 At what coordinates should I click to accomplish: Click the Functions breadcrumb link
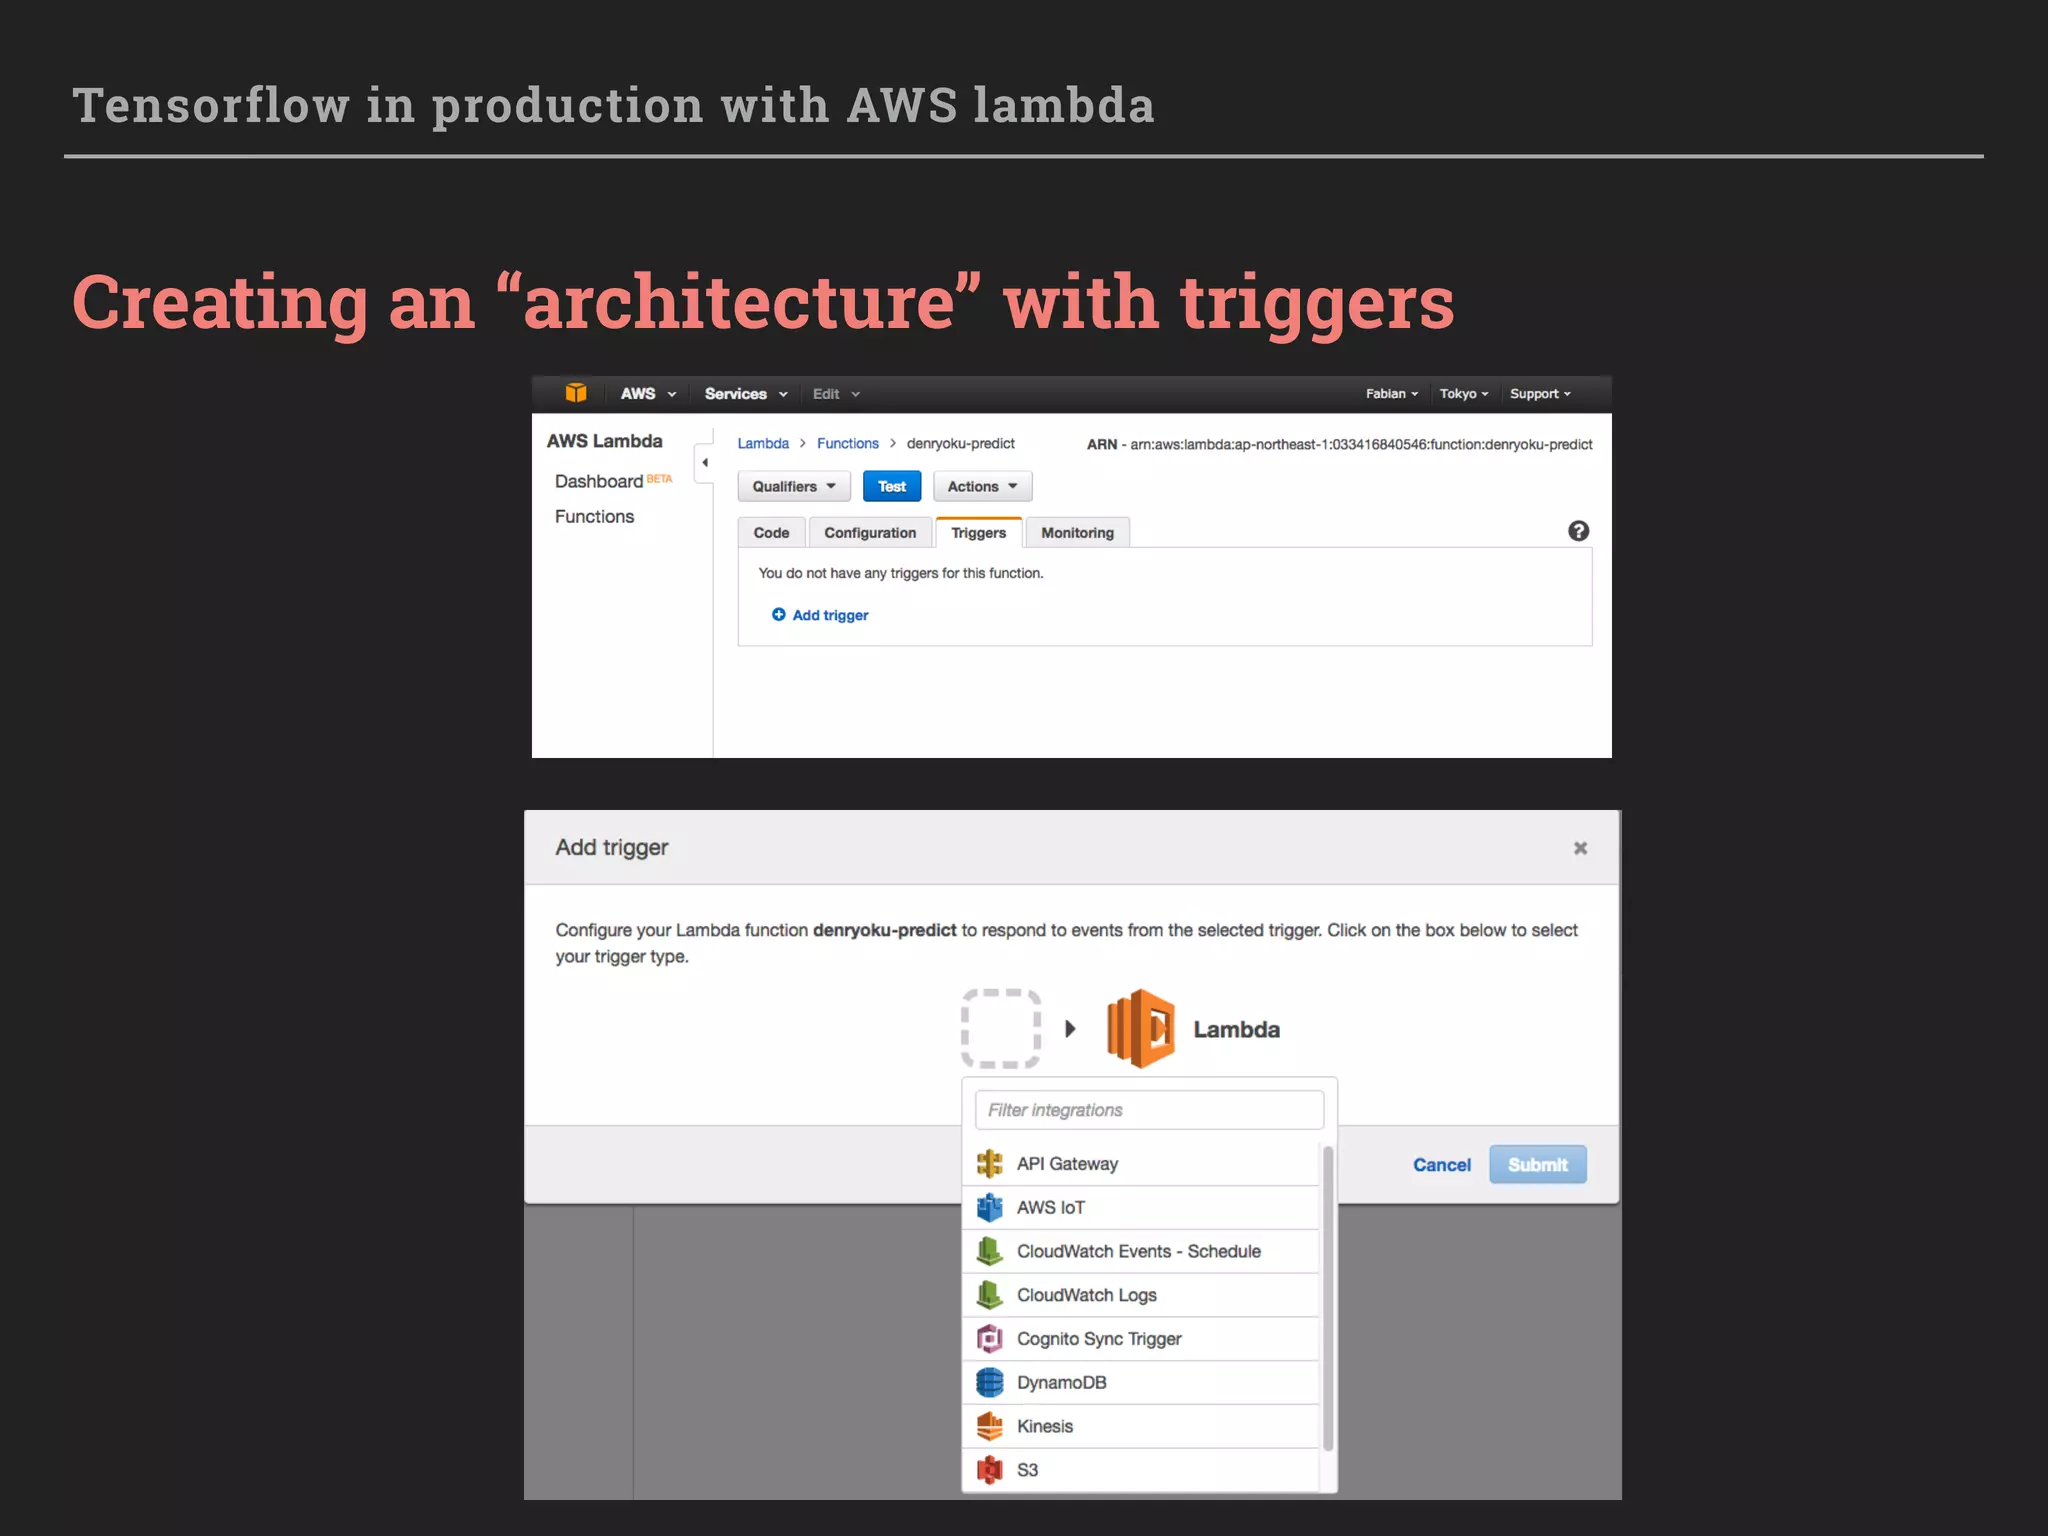pos(848,444)
